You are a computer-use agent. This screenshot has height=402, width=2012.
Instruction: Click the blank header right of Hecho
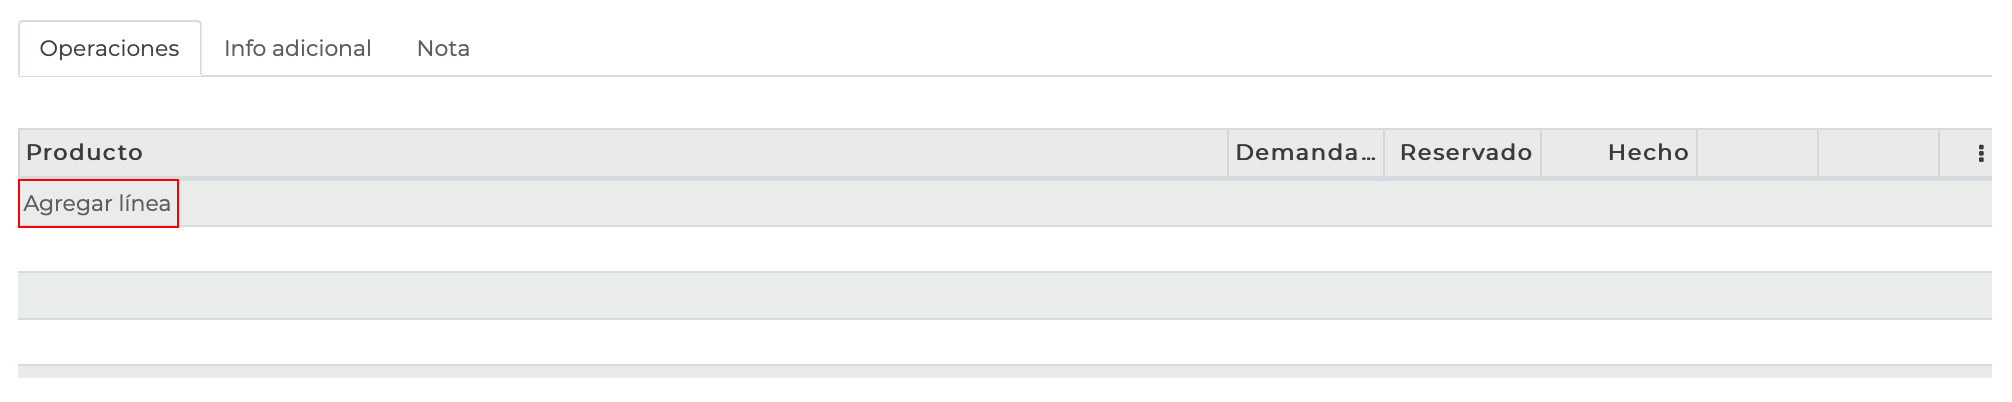pos(1757,153)
